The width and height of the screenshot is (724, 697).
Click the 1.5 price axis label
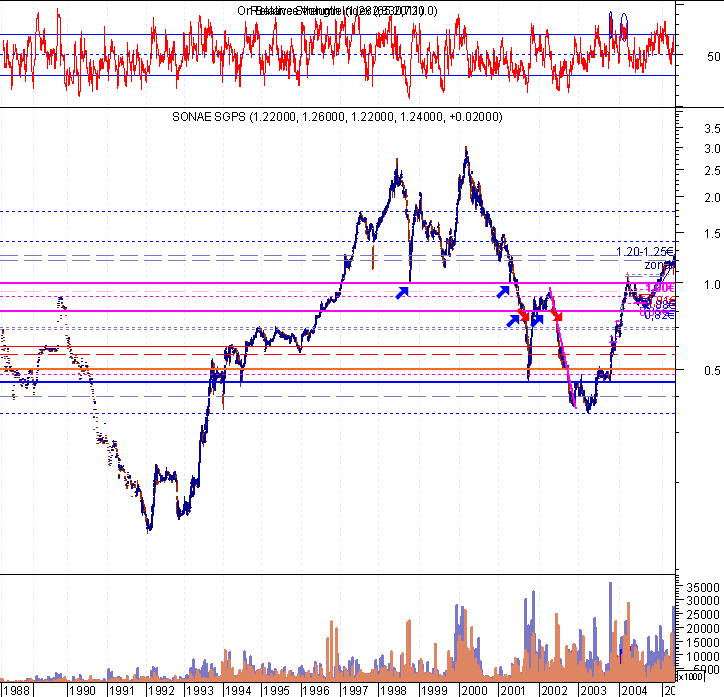pos(712,234)
